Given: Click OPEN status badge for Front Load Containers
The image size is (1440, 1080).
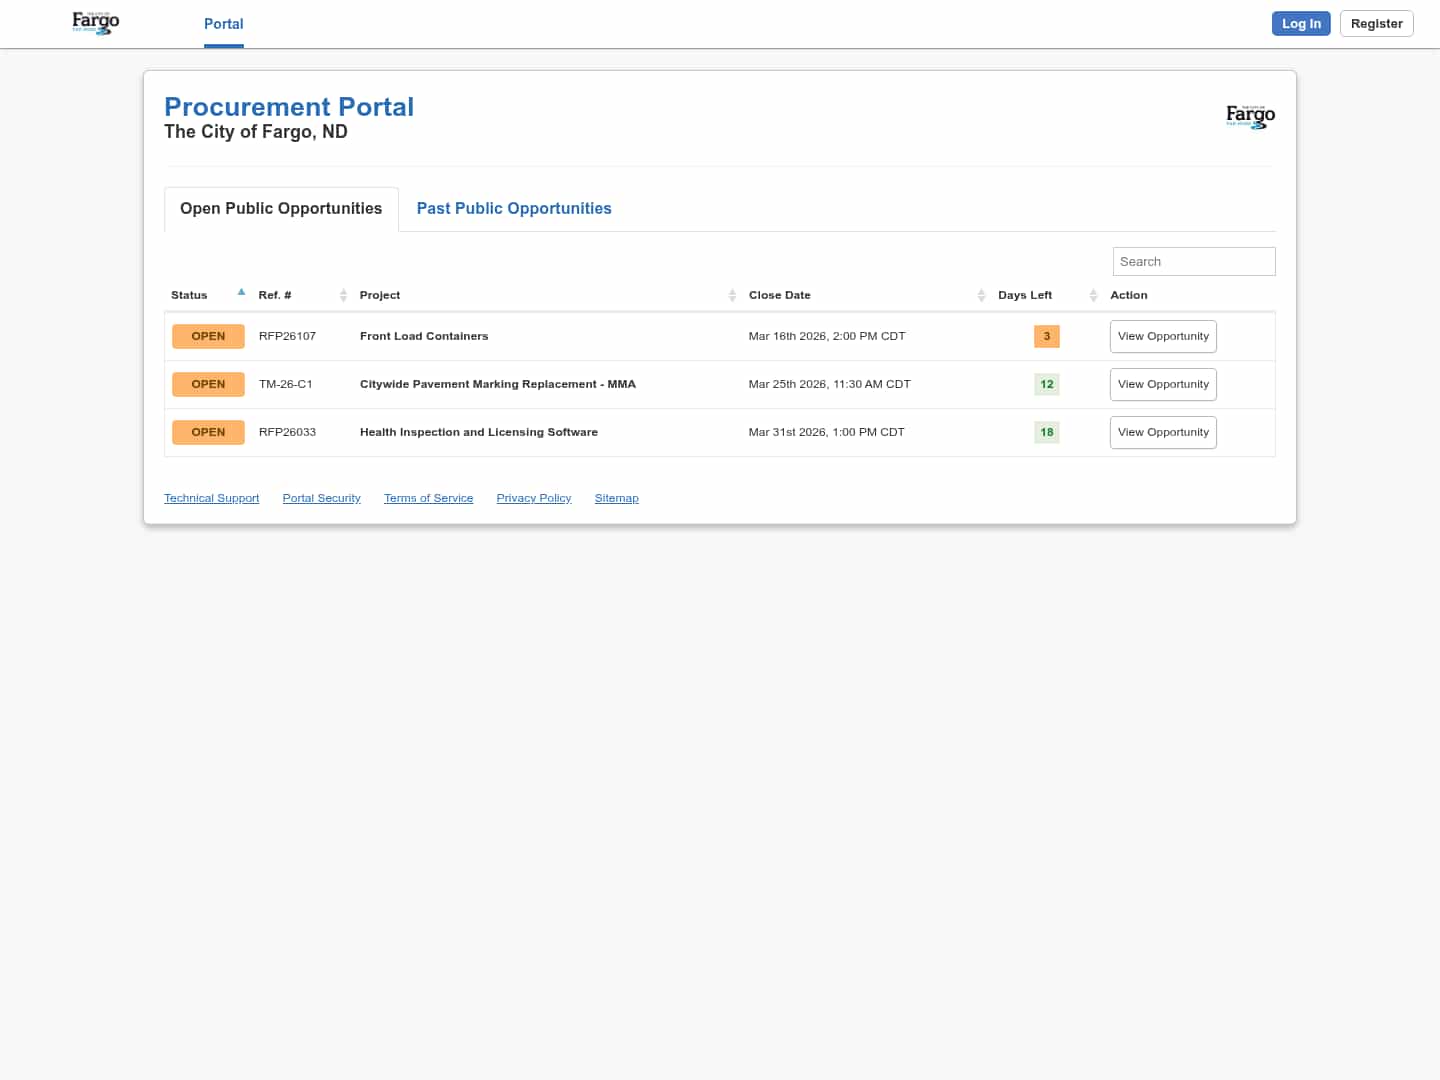Looking at the screenshot, I should coord(208,337).
